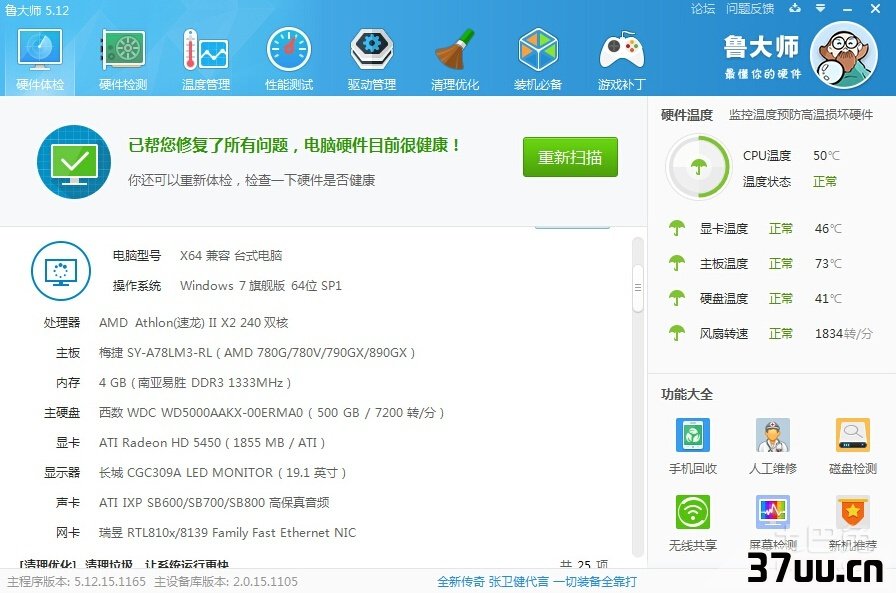Click the '4 GB (南亚易胜 DDR3 1333MHz)' memory entry
896x593 pixels.
pos(195,383)
